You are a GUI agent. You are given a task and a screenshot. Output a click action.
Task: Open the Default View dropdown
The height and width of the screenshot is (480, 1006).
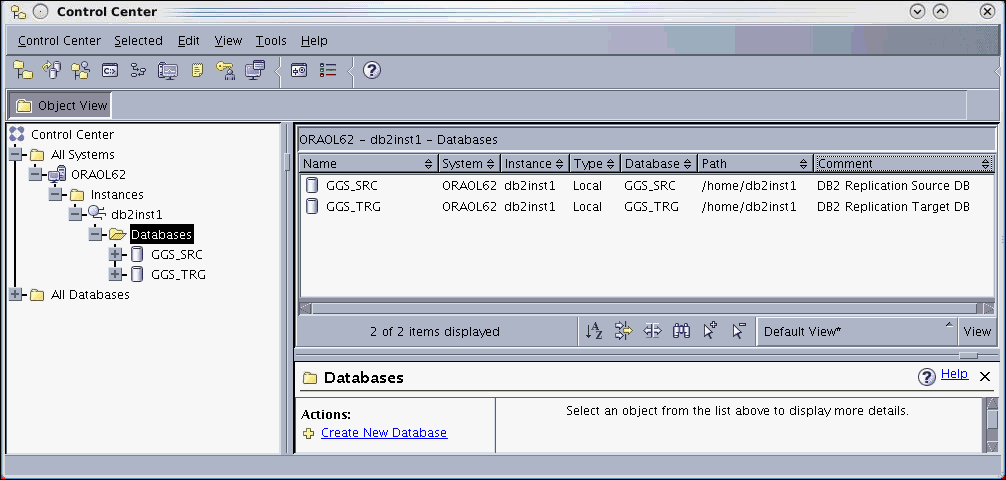click(x=857, y=331)
